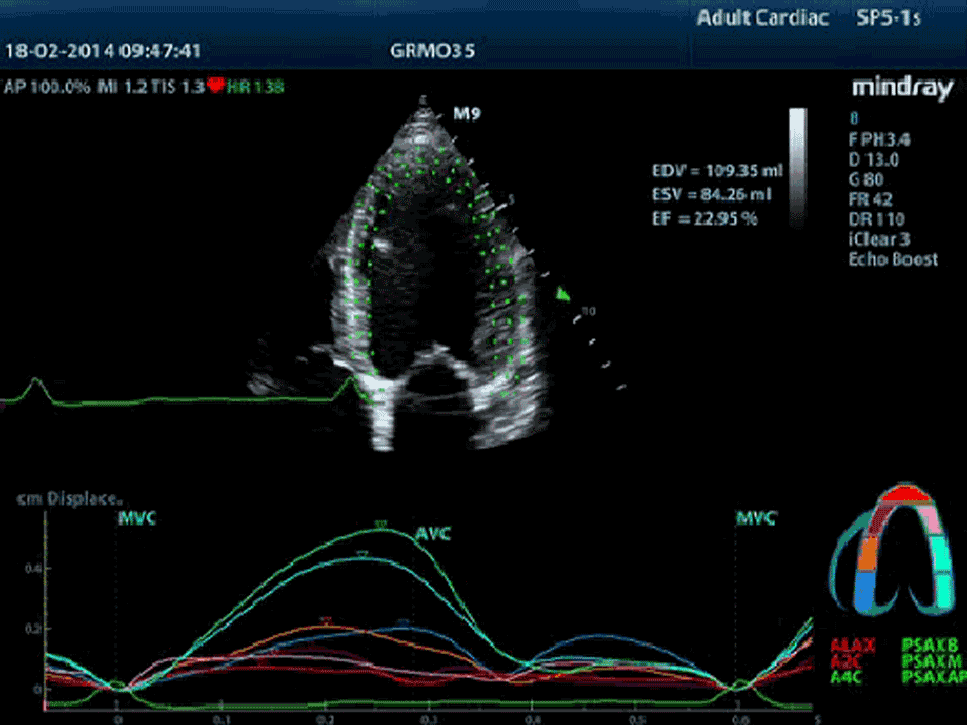Select the A2C view label
Image resolution: width=967 pixels, height=725 pixels.
pos(848,662)
